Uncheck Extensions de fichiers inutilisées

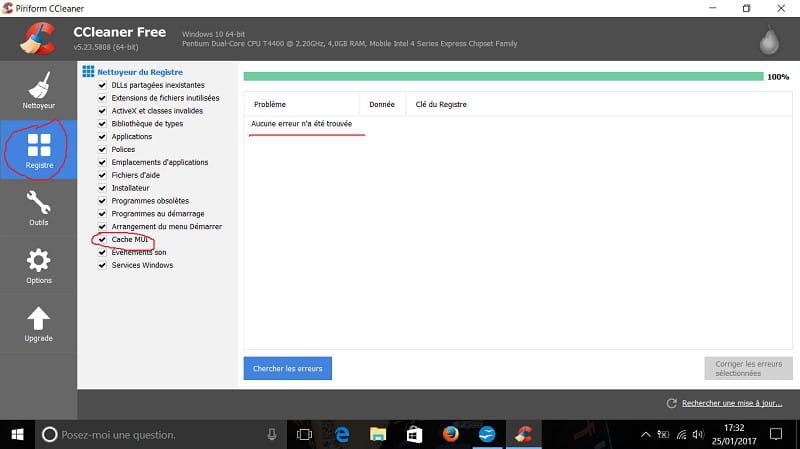102,98
